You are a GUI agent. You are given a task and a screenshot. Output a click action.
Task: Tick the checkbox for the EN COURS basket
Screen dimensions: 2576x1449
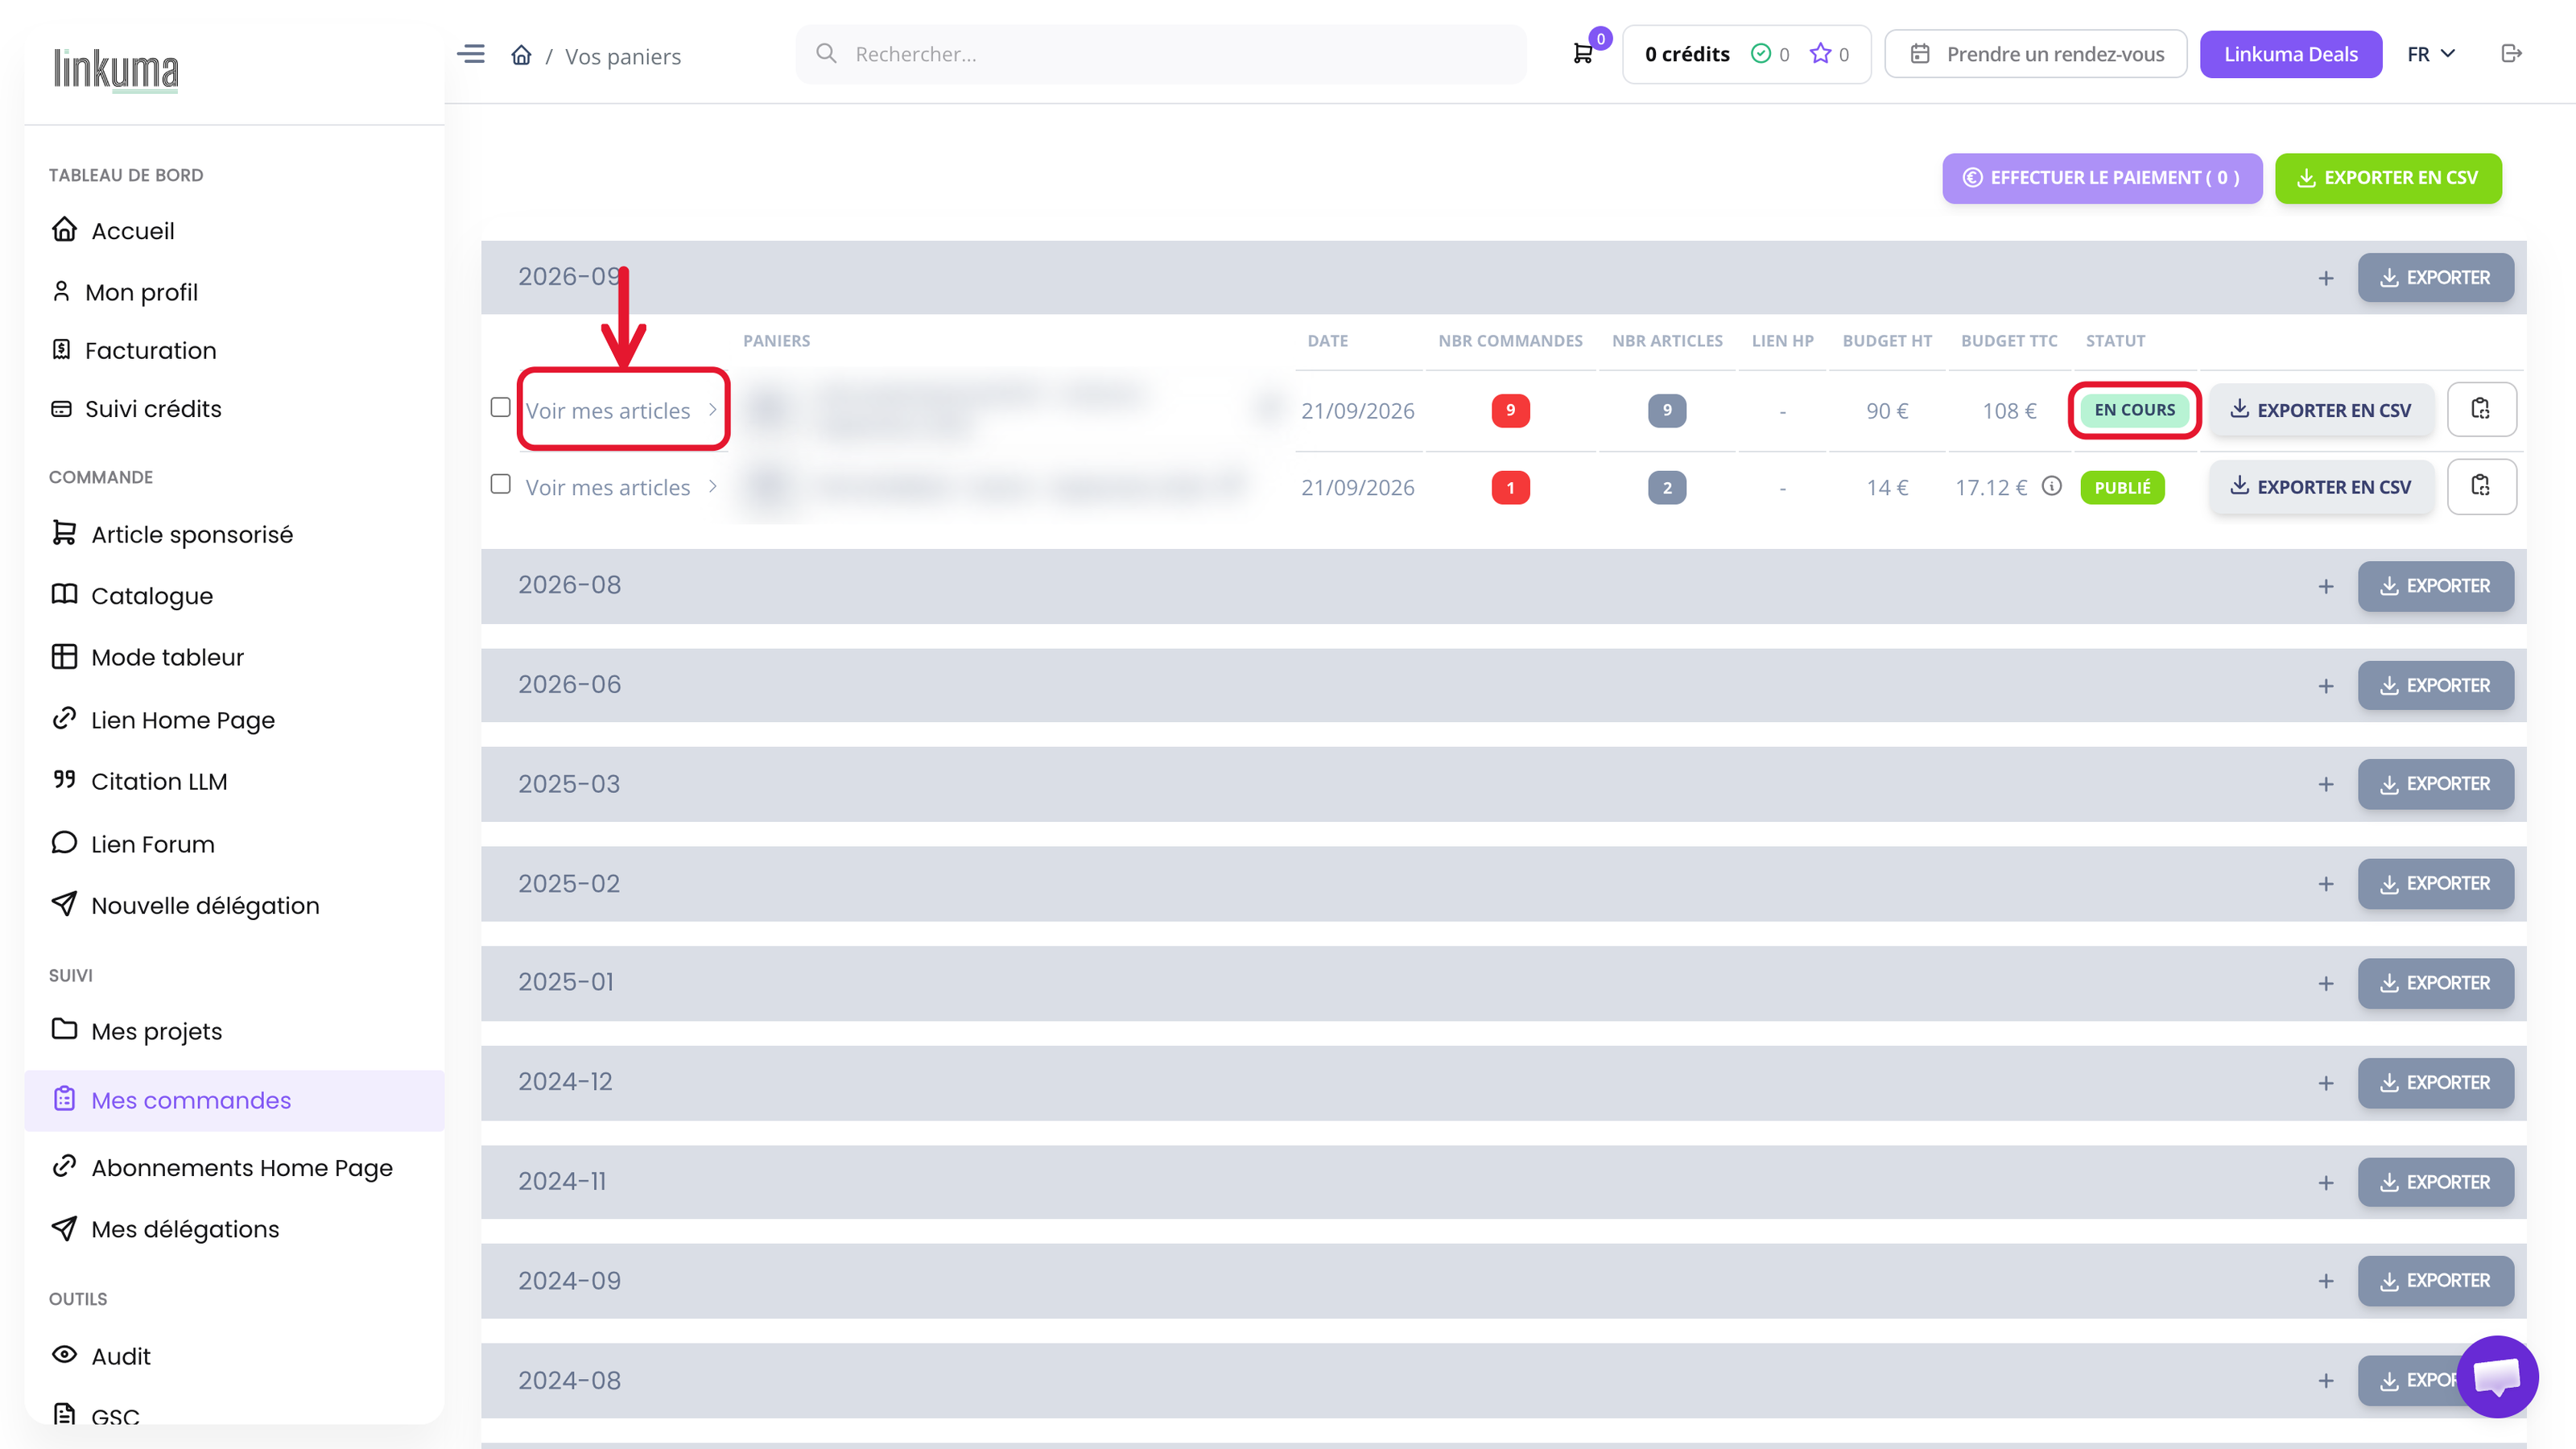pos(501,407)
